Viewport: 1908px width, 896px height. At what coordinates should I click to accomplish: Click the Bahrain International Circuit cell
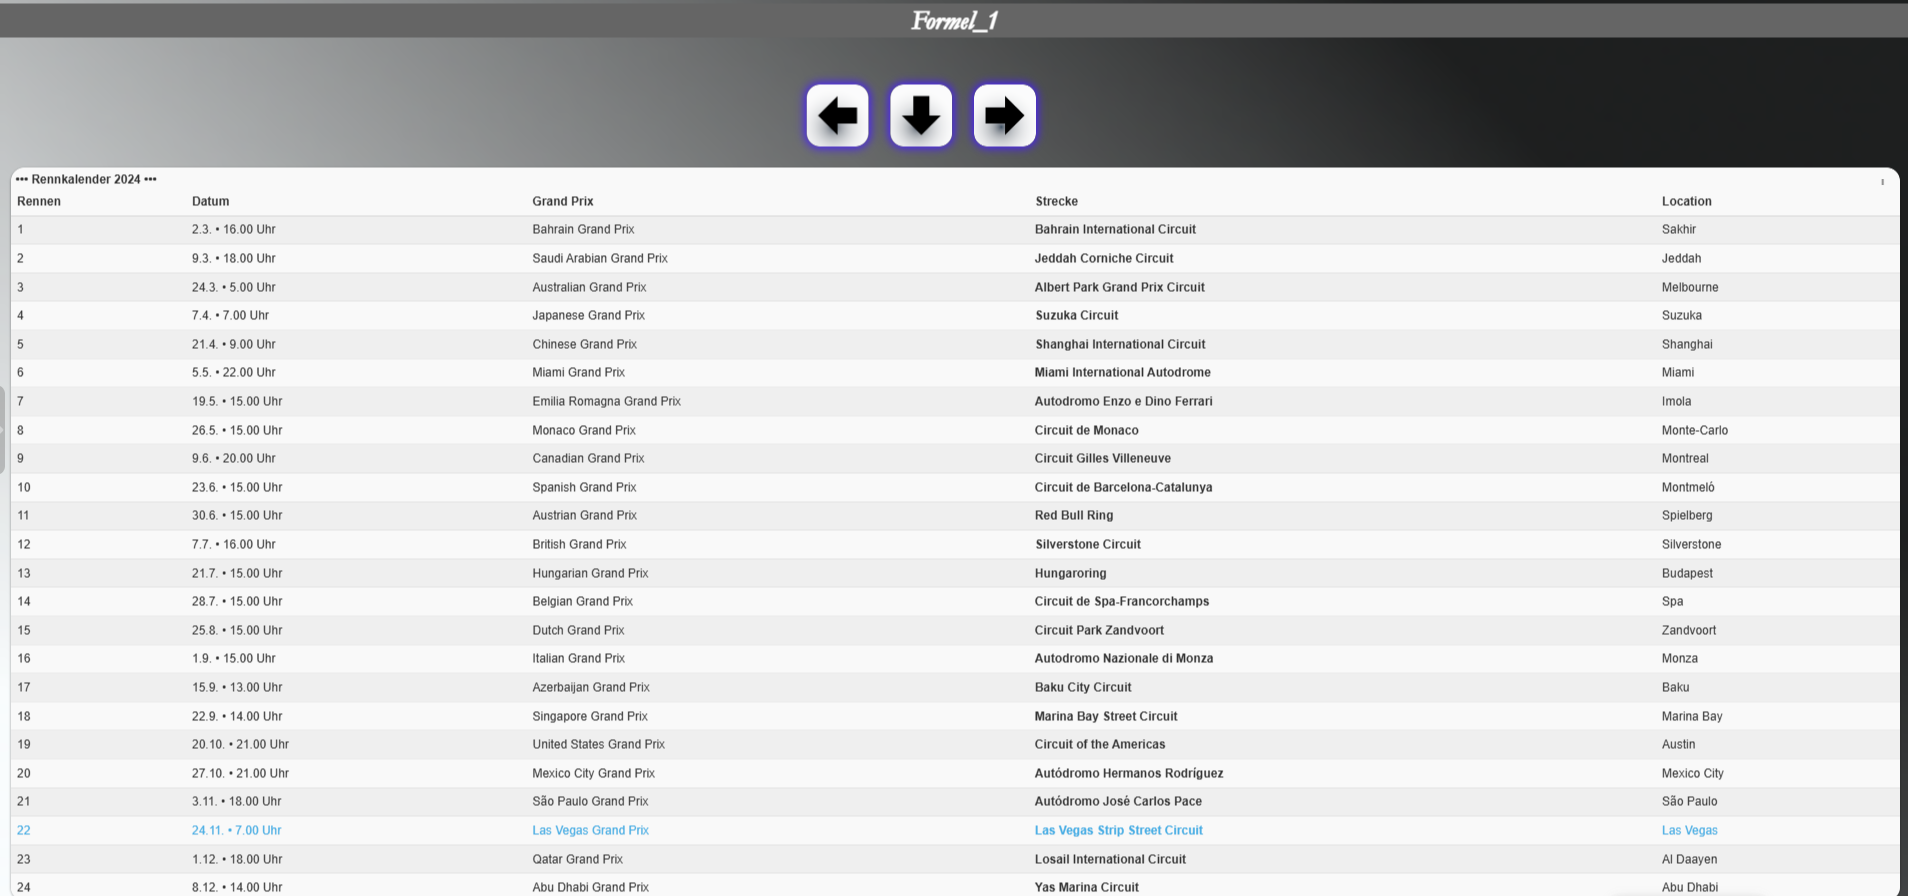pyautogui.click(x=1115, y=229)
